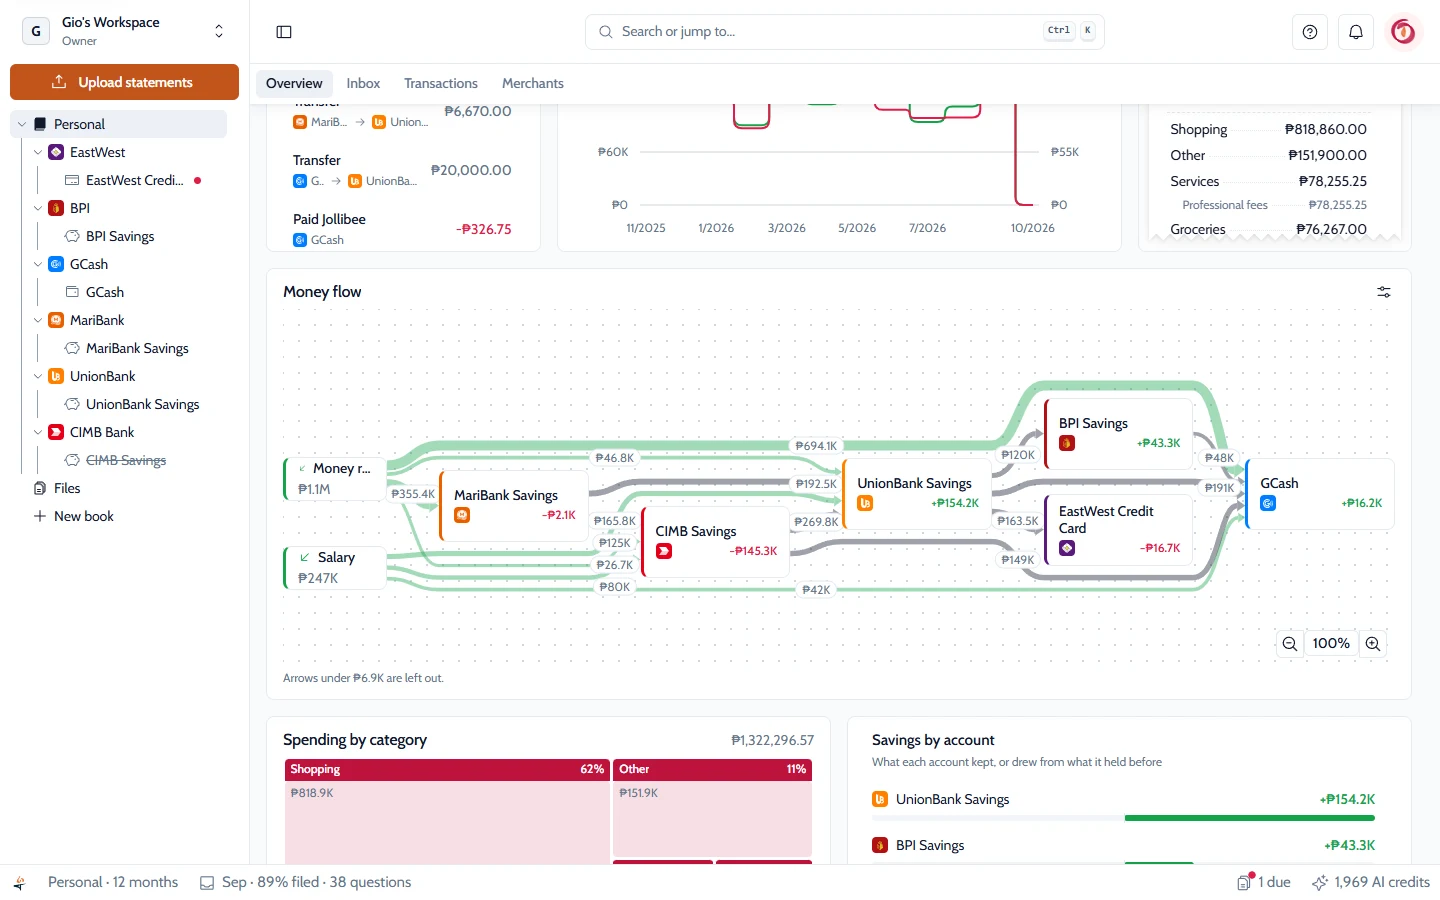Collapse the BPI bank group

(38, 208)
